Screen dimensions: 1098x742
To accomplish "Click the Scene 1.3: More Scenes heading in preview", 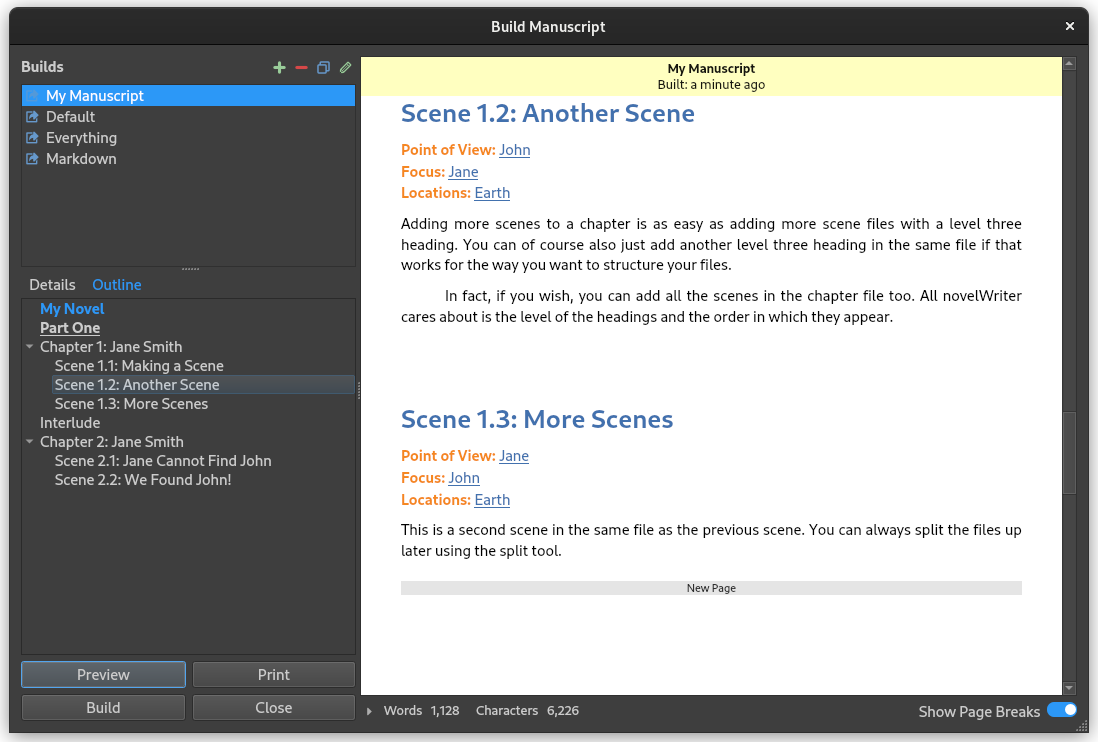I will click(536, 419).
